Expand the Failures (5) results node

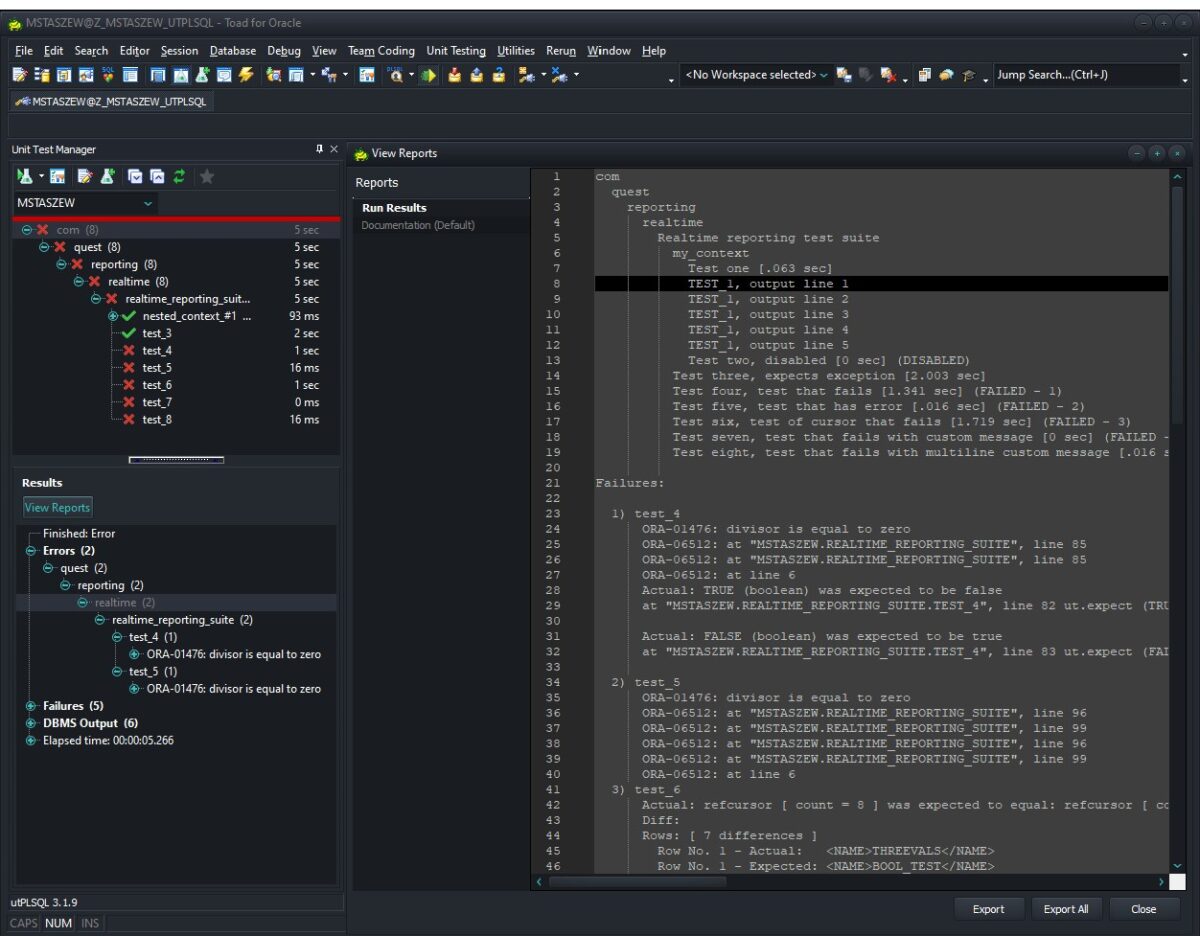[31, 706]
